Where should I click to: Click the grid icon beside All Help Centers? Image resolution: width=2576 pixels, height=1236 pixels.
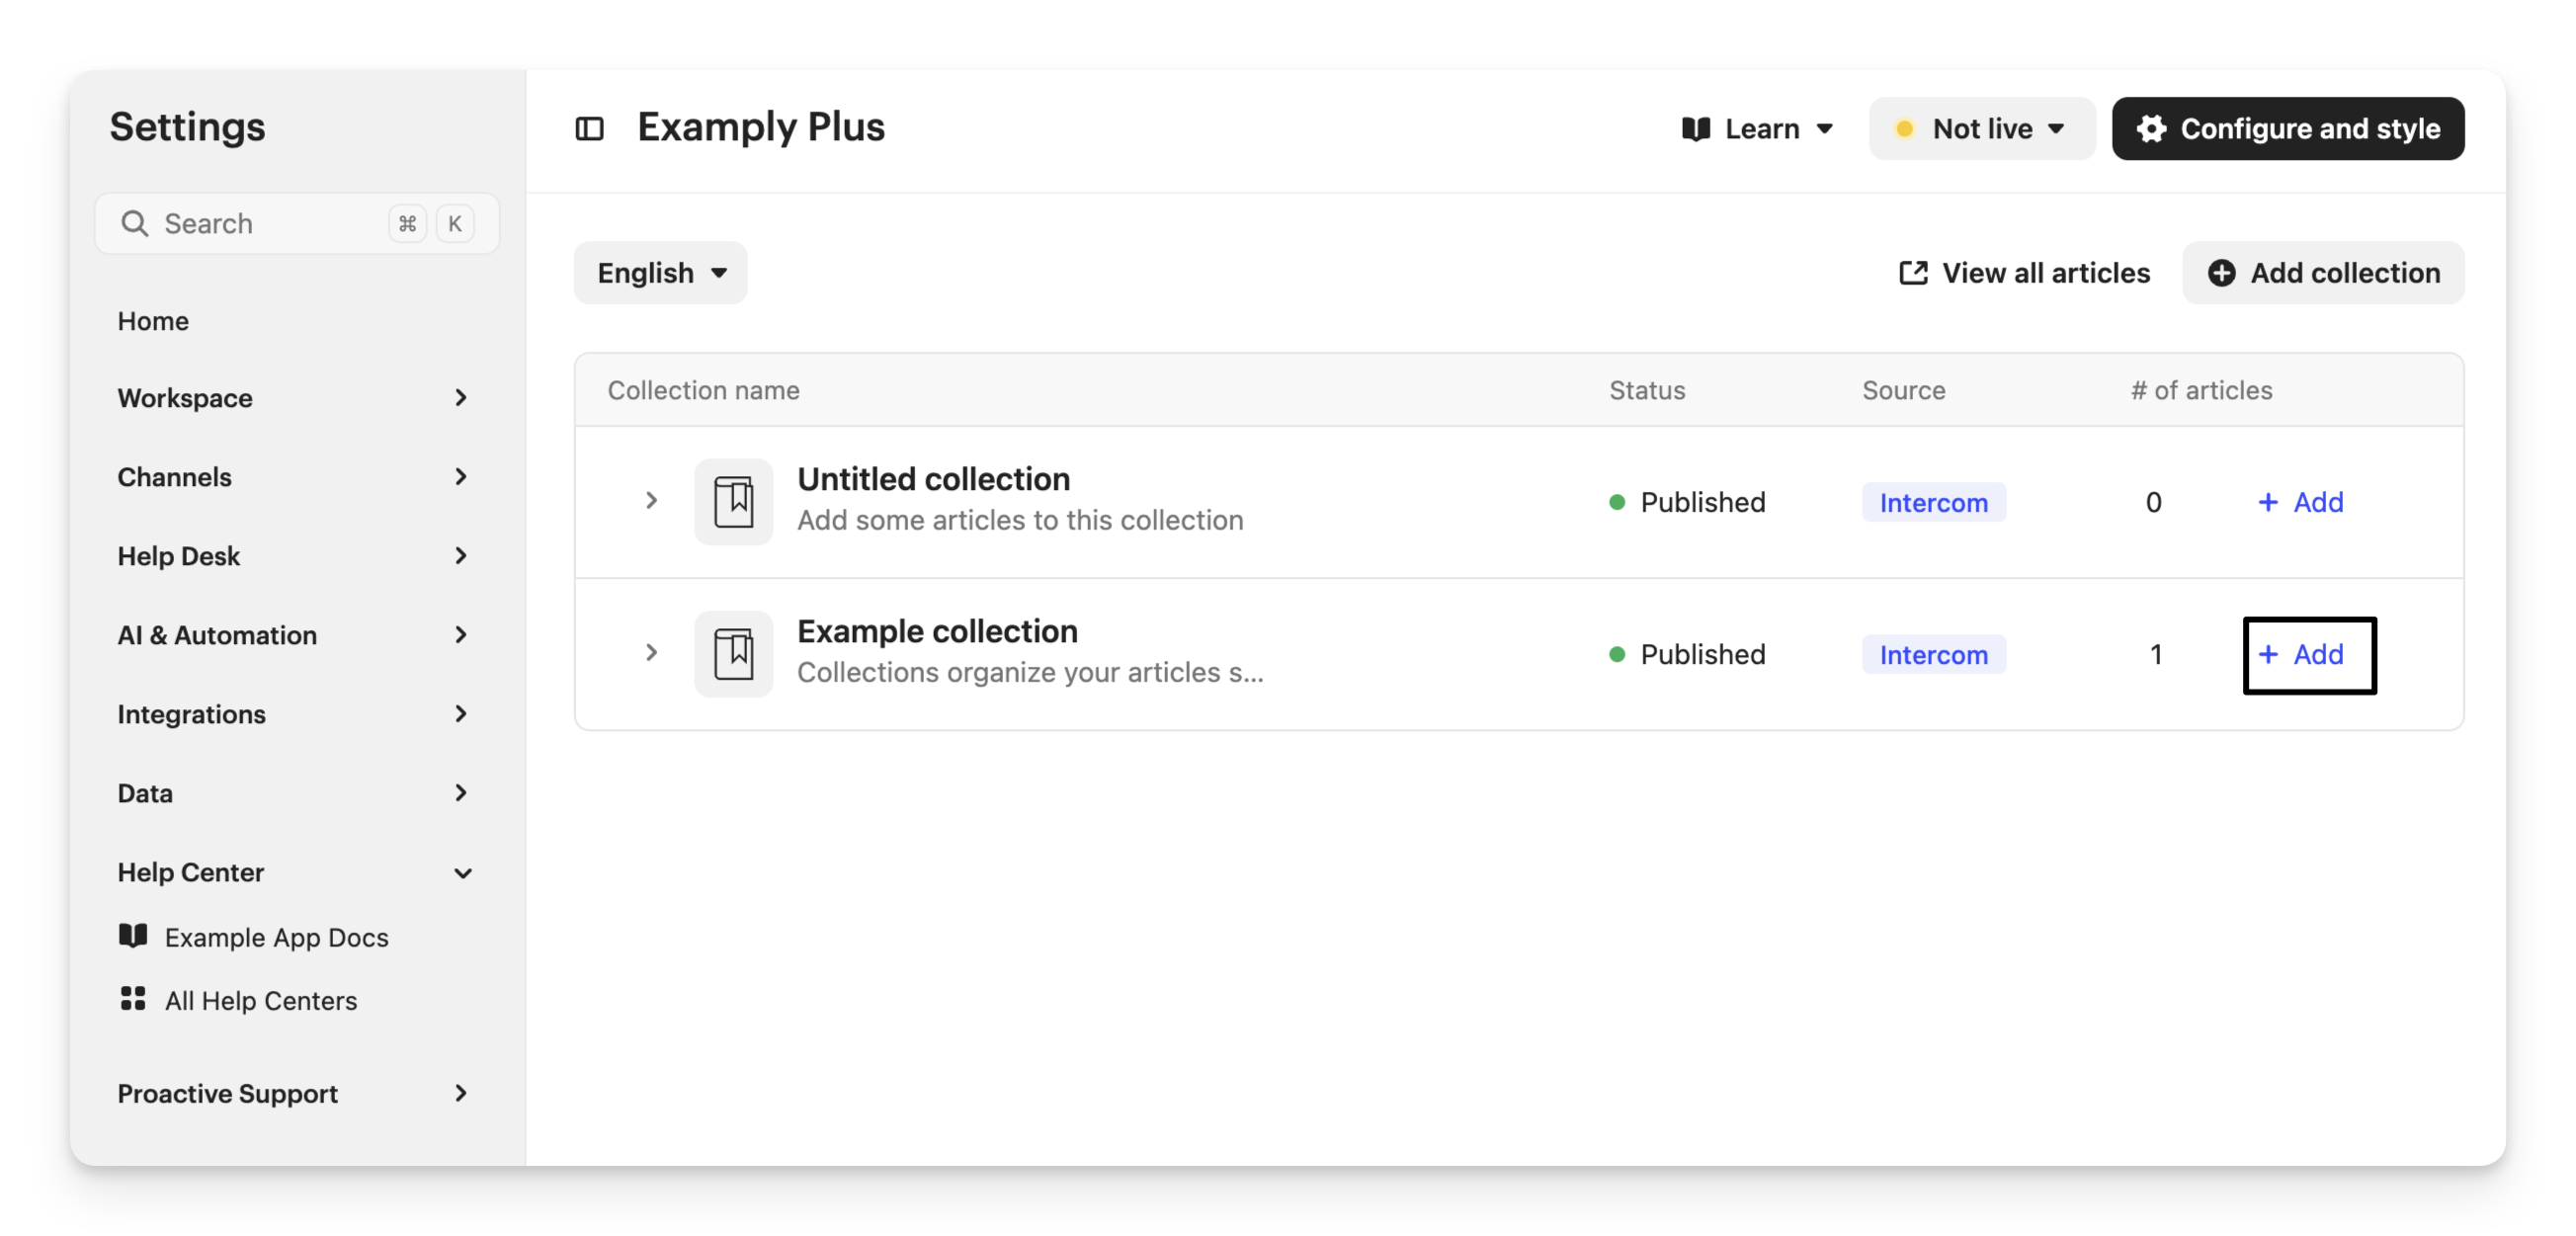coord(133,999)
